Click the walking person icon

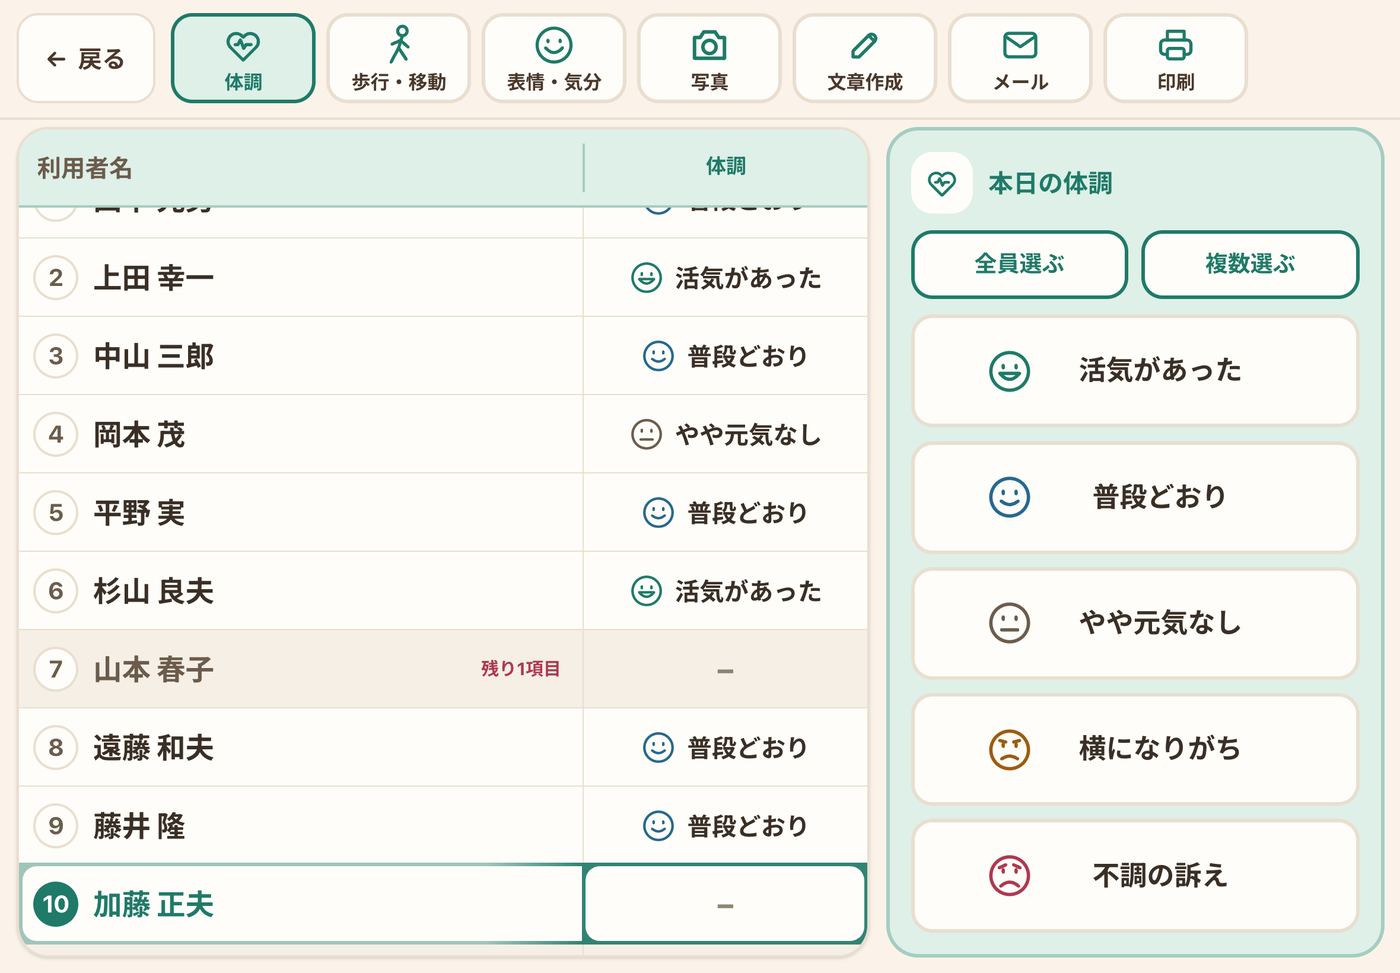click(400, 45)
